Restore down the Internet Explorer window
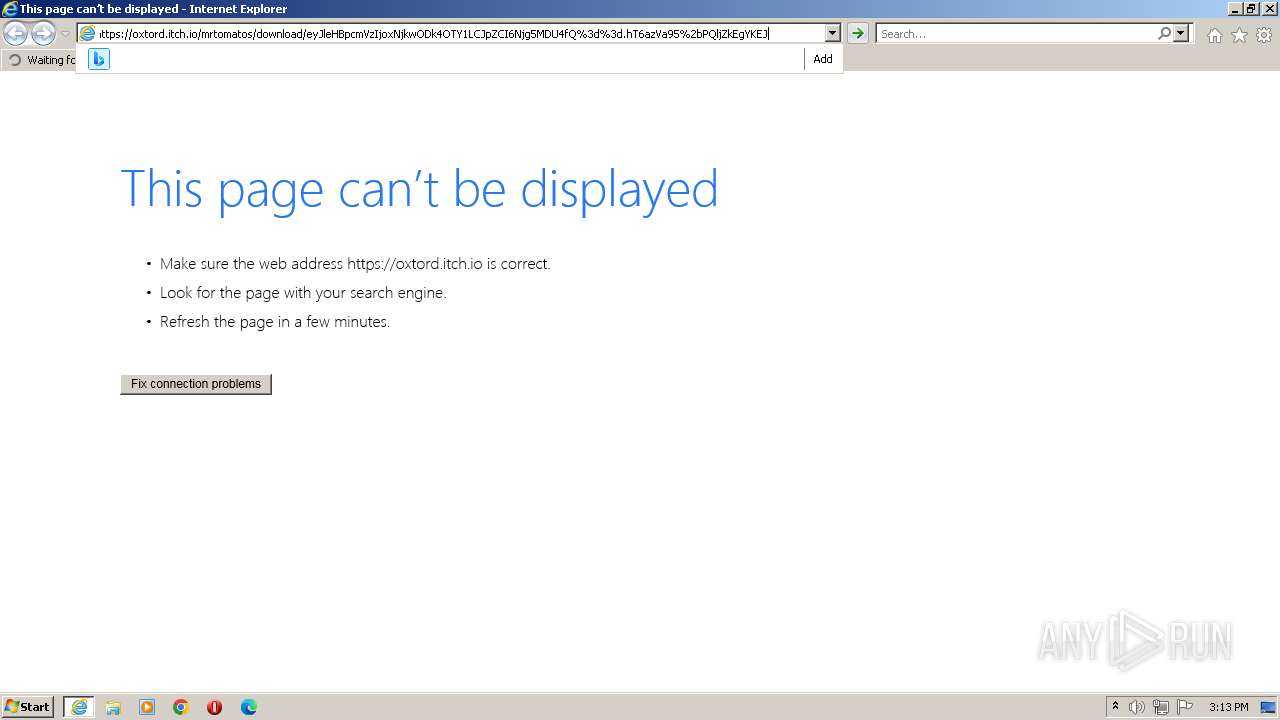The image size is (1280, 720). point(1251,9)
